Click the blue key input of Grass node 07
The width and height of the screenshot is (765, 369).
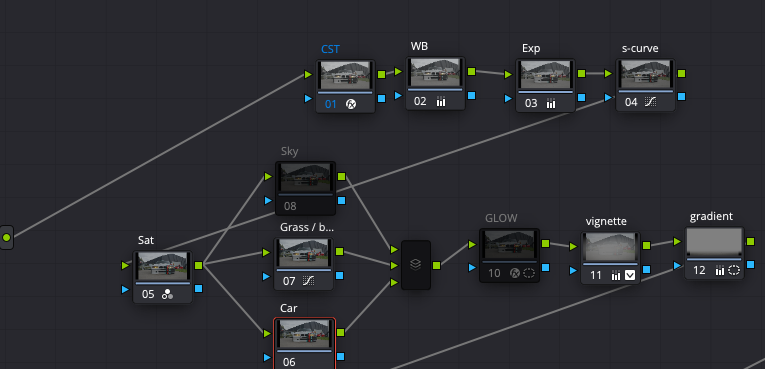[x=266, y=276]
